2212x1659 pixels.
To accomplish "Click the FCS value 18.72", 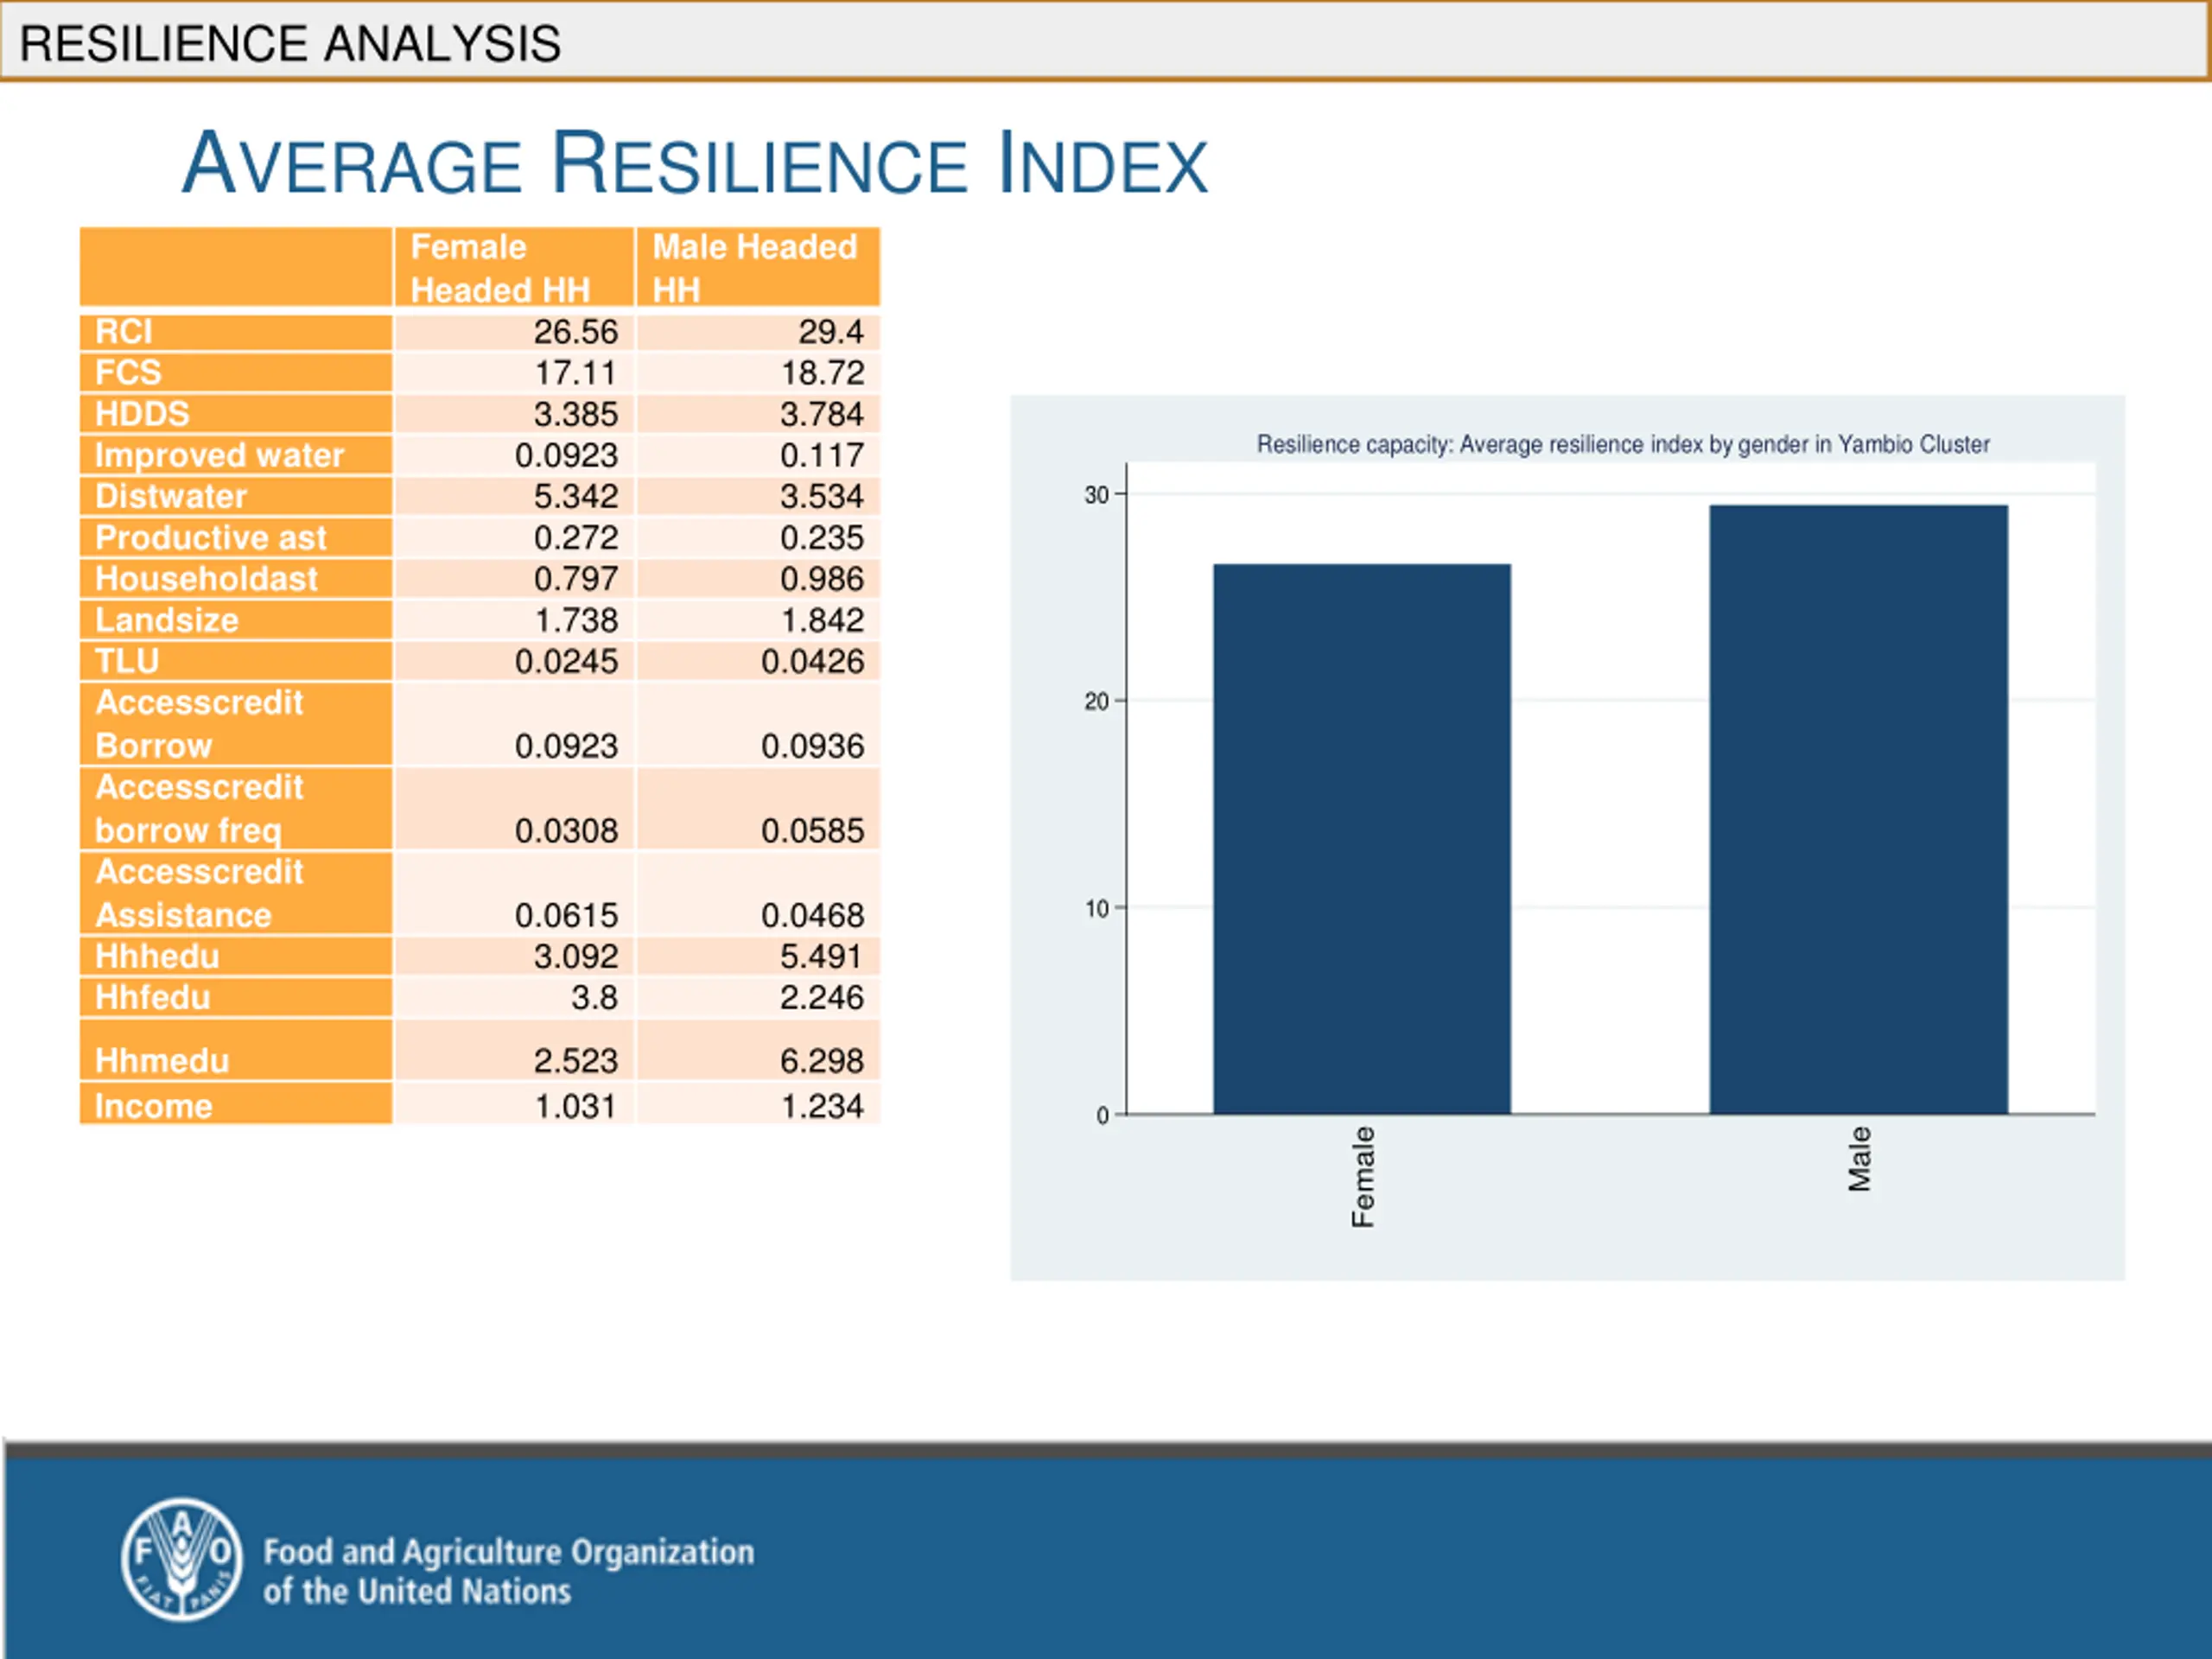I will tap(822, 373).
